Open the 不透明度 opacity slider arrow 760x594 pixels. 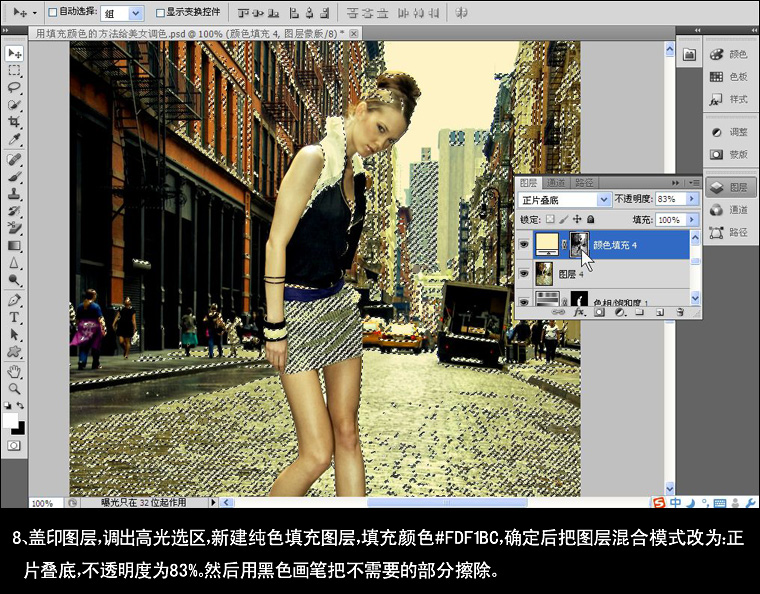coord(692,199)
